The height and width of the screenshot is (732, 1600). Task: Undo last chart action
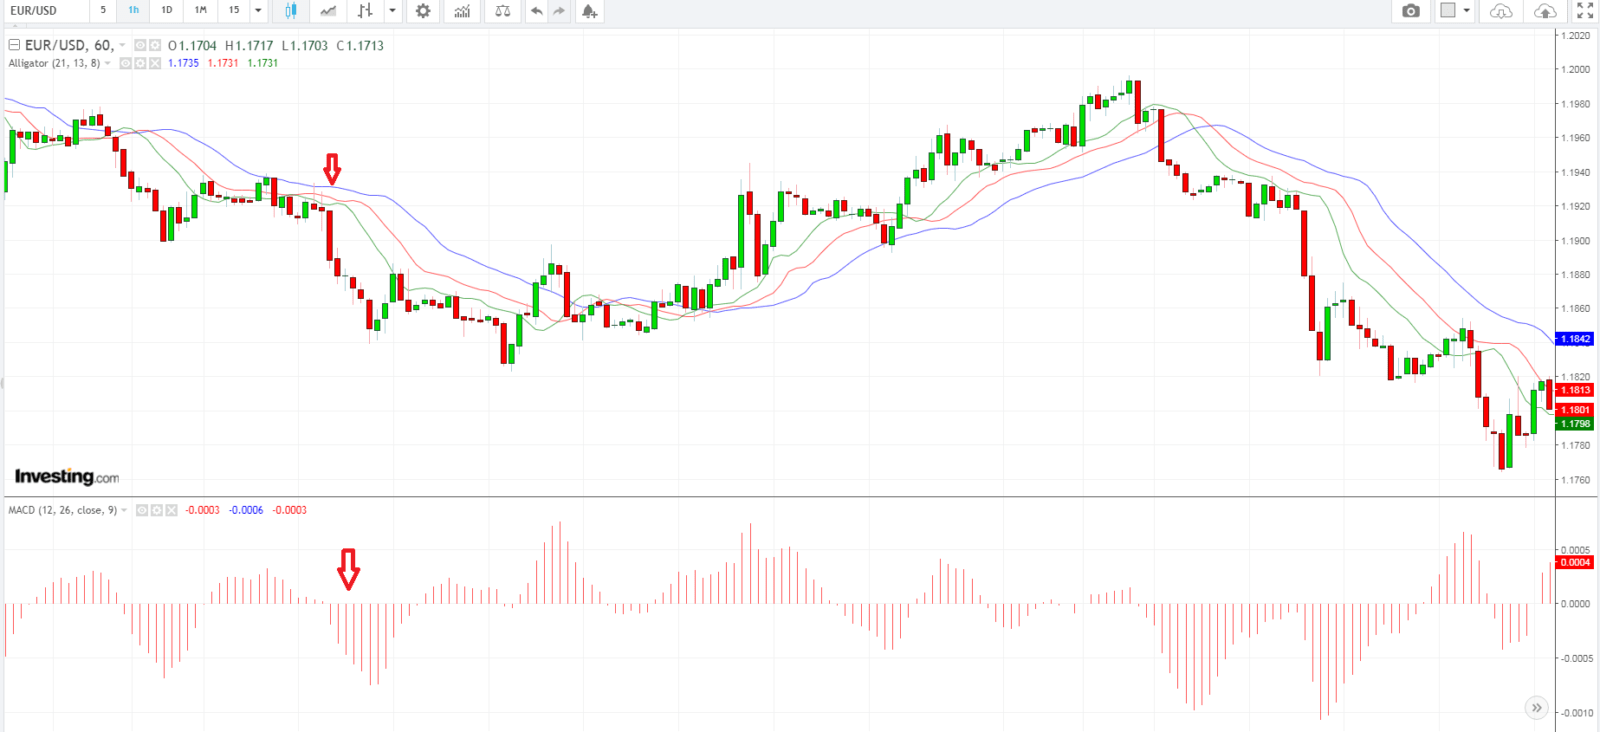537,11
